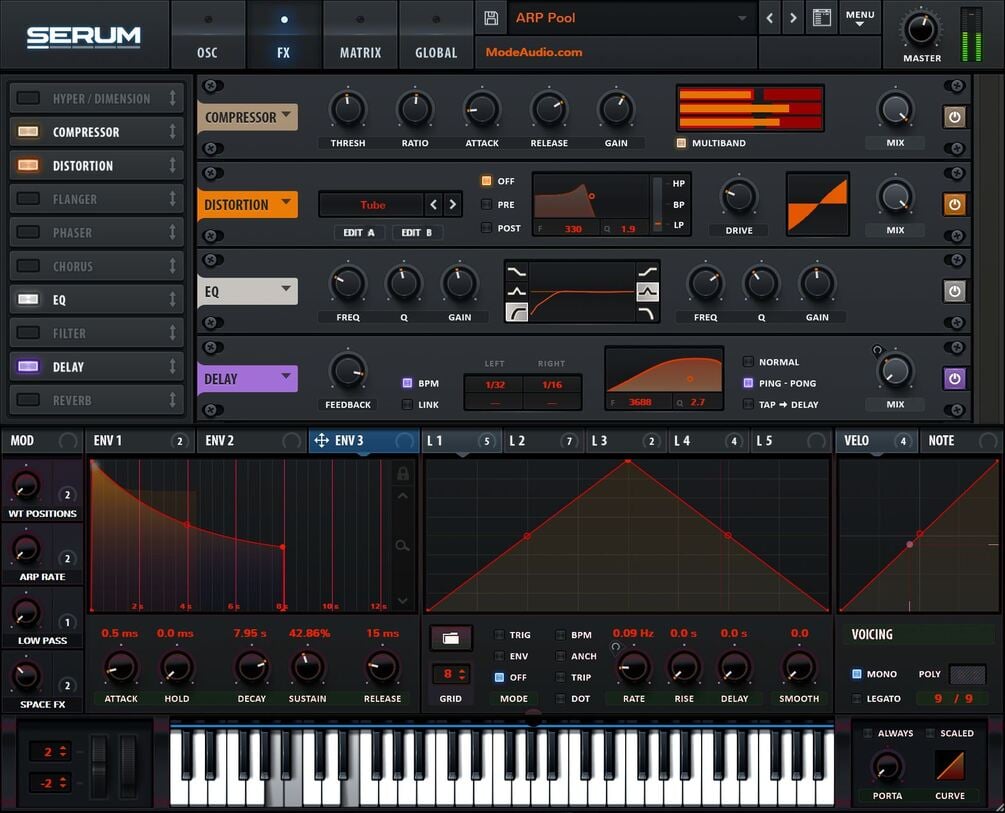The image size is (1005, 813).
Task: Toggle the delay BPM sync checkbox
Action: 407,383
